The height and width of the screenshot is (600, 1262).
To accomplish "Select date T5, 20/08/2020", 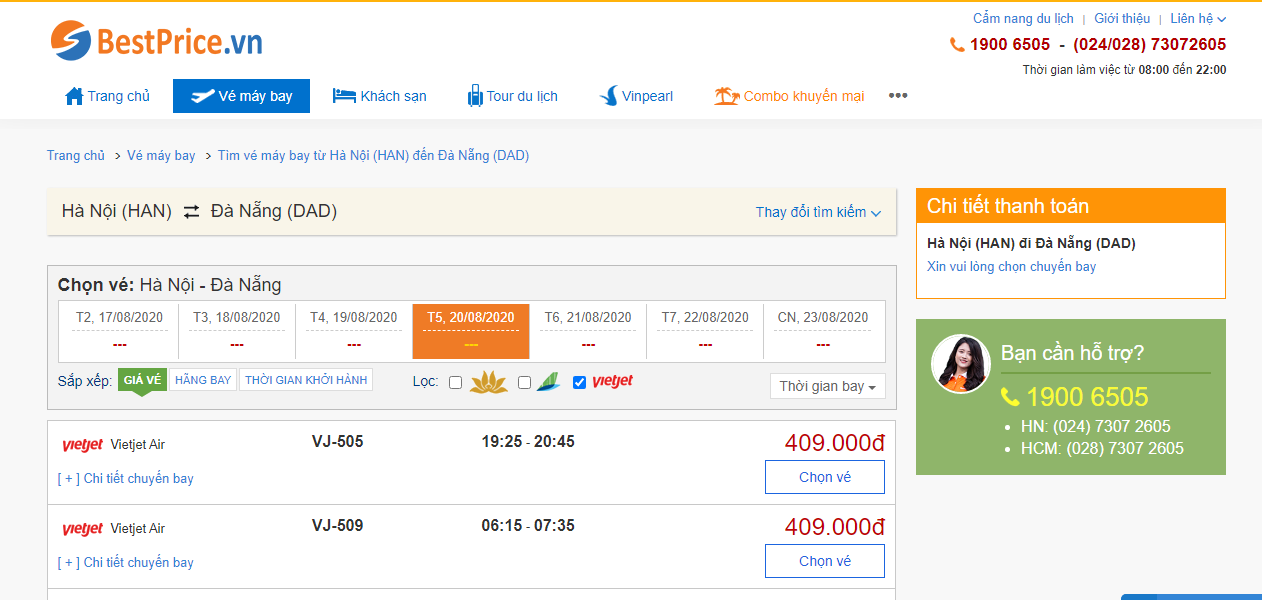I will [471, 330].
